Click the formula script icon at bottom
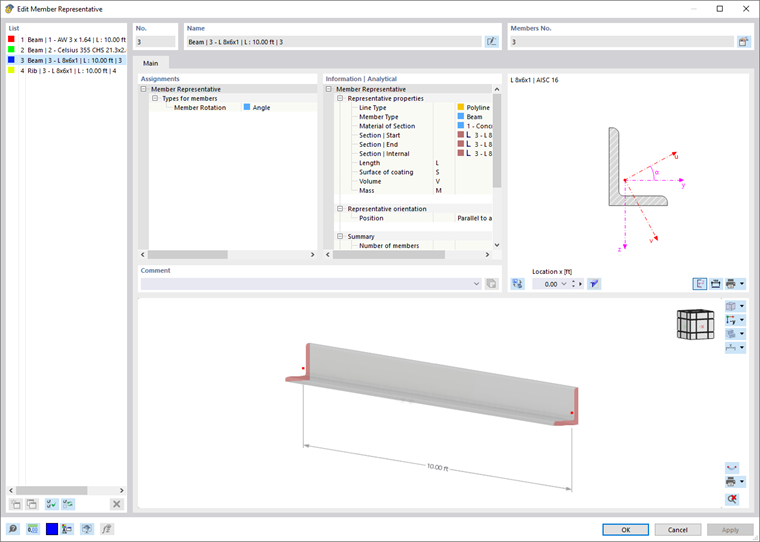760x542 pixels. click(x=107, y=529)
